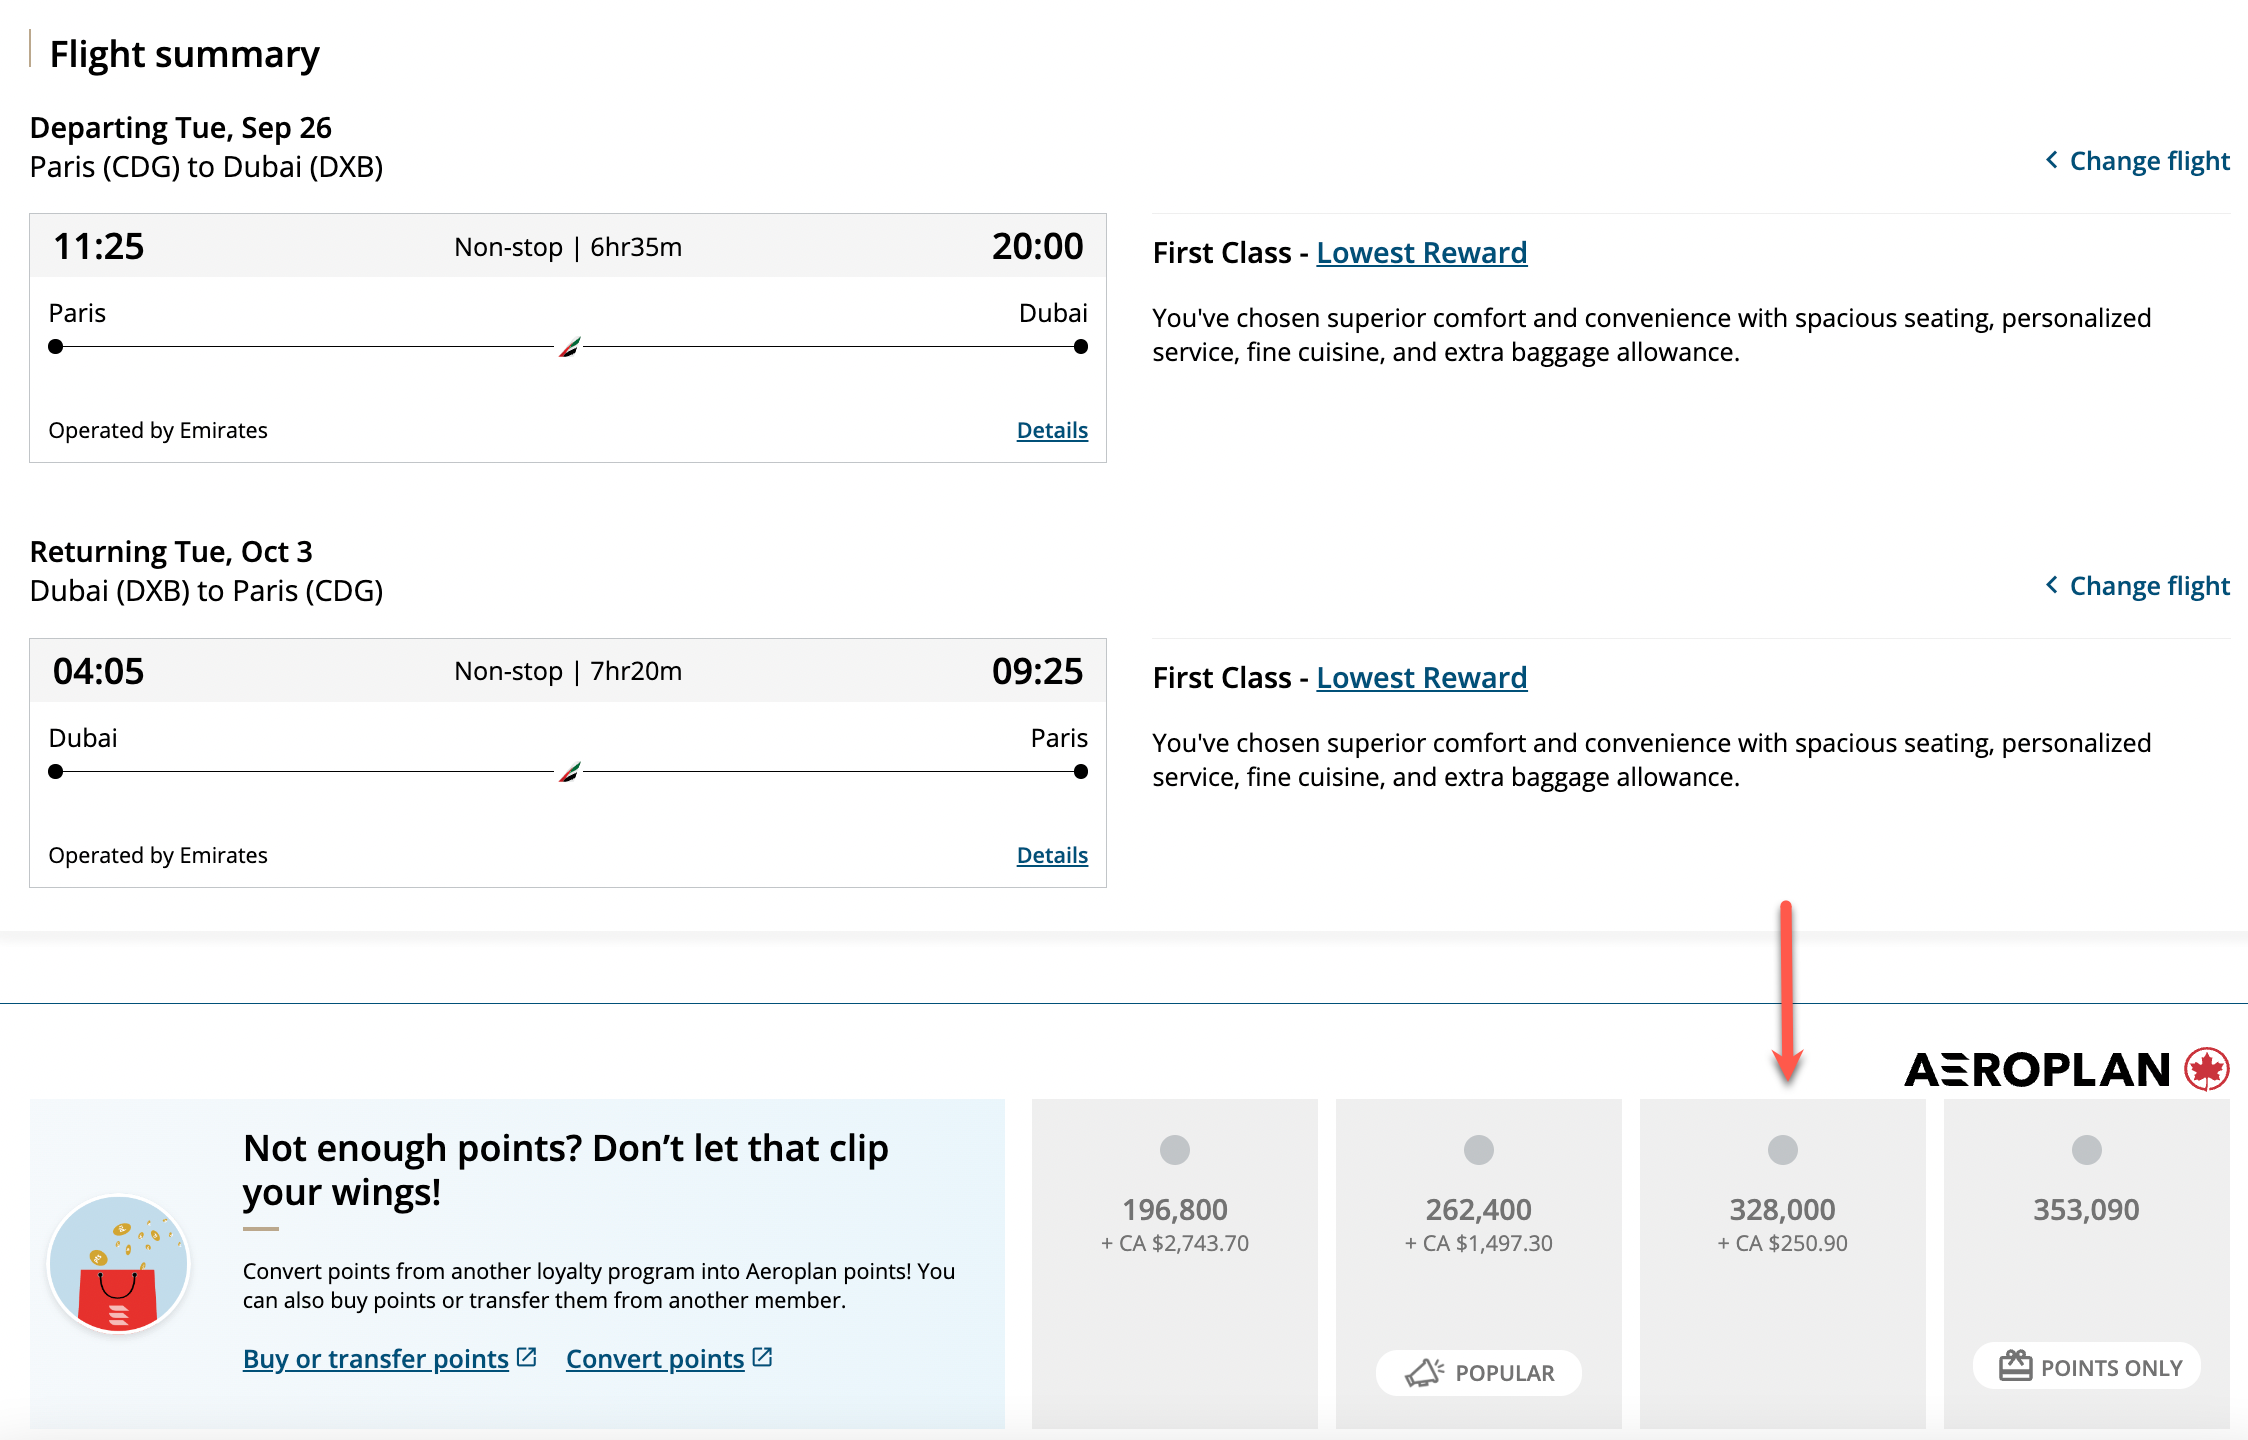Select the 262,400 points radio option
Image resolution: width=2248 pixels, height=1440 pixels.
(1478, 1150)
